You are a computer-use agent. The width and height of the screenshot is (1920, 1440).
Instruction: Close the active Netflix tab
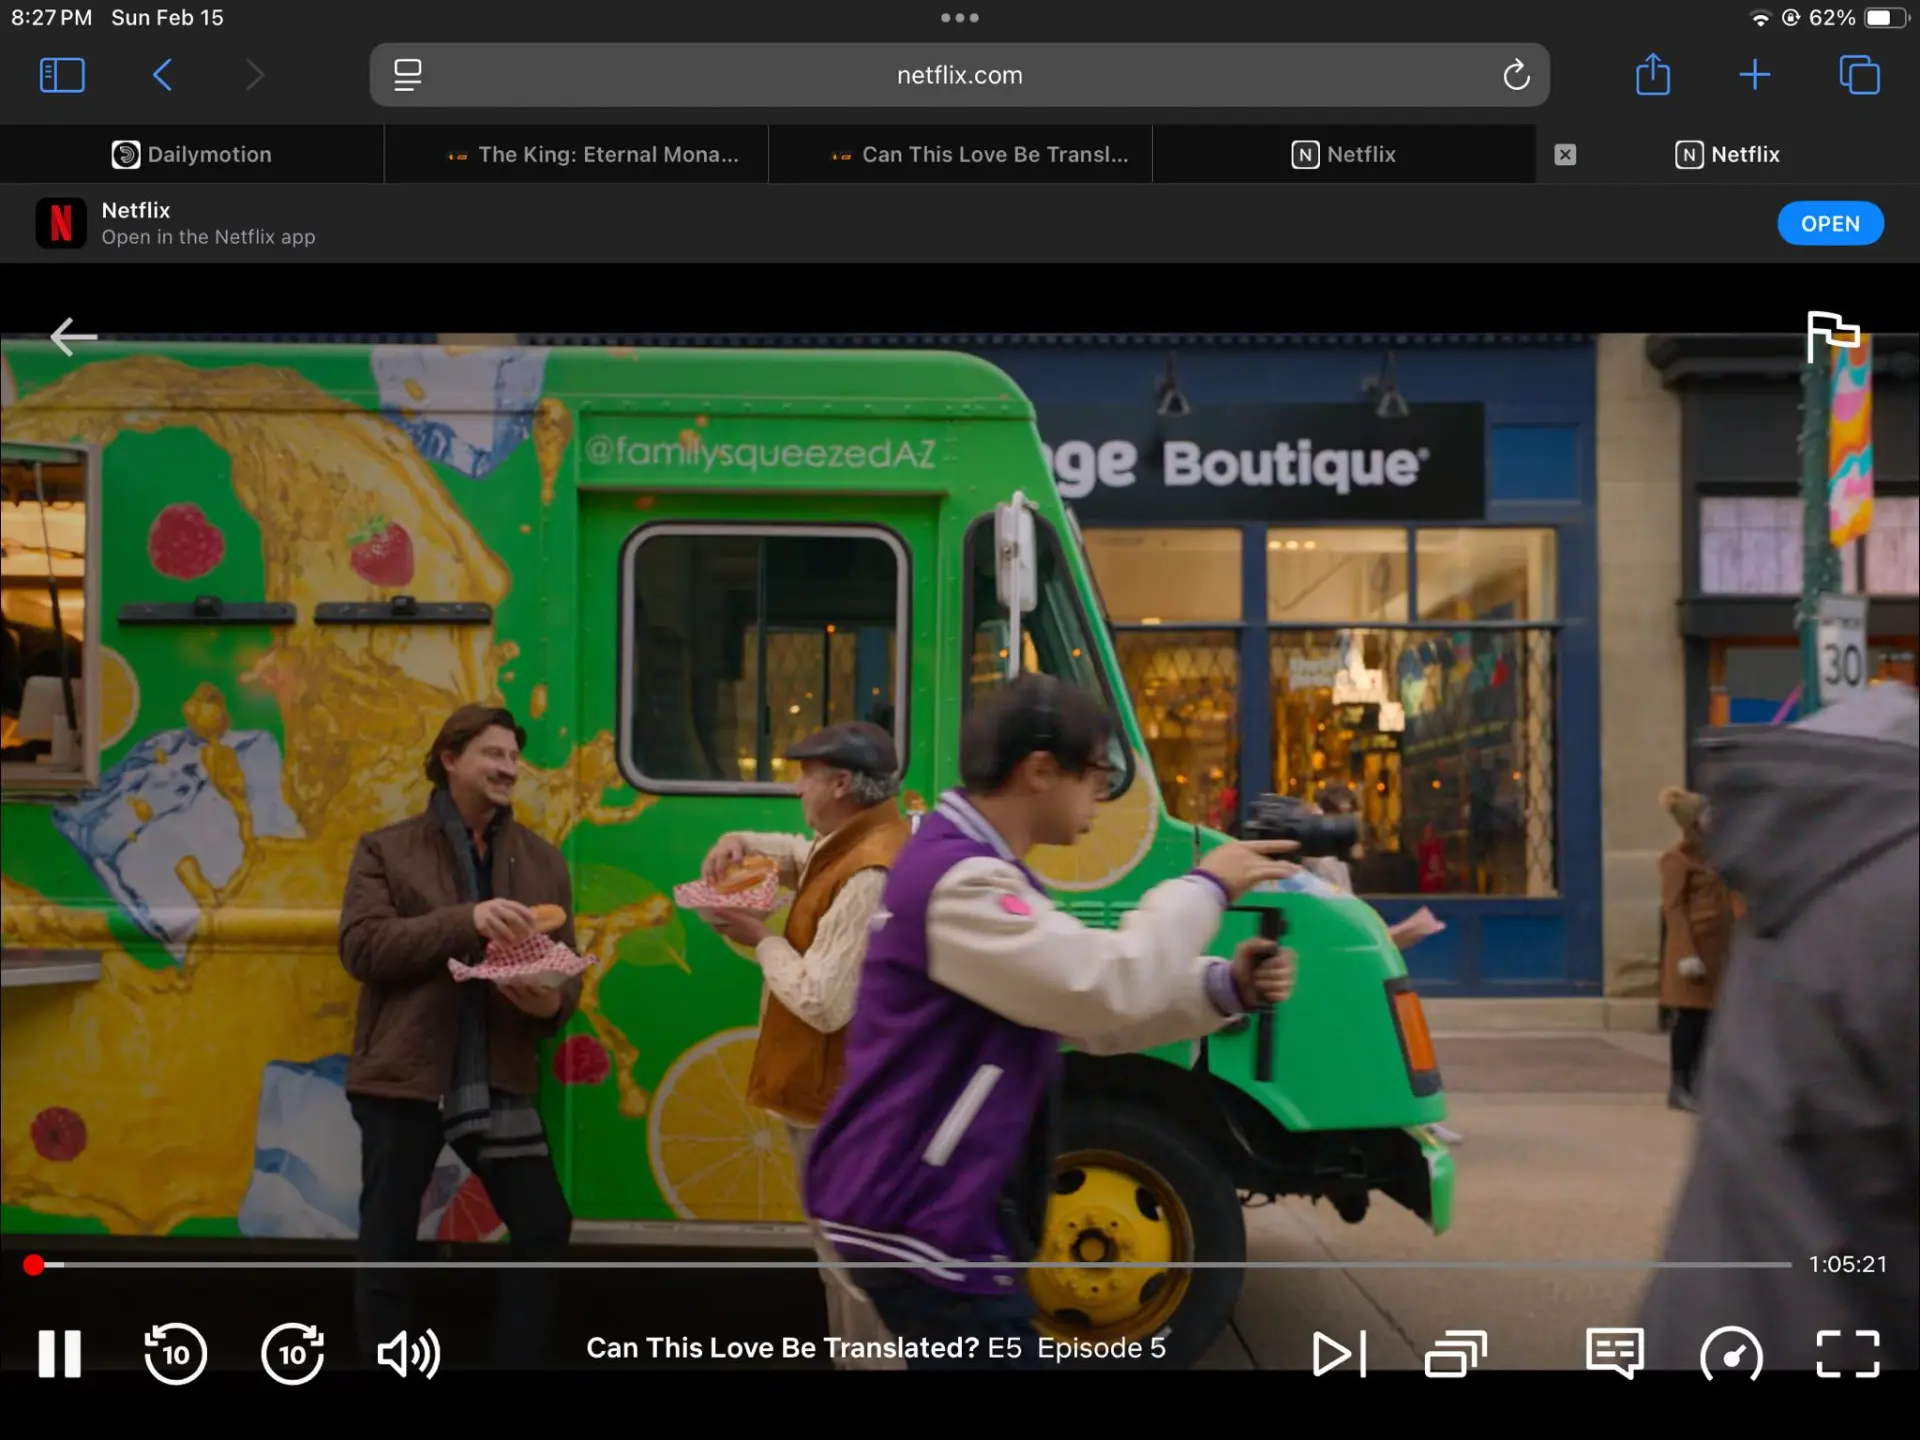[x=1565, y=154]
